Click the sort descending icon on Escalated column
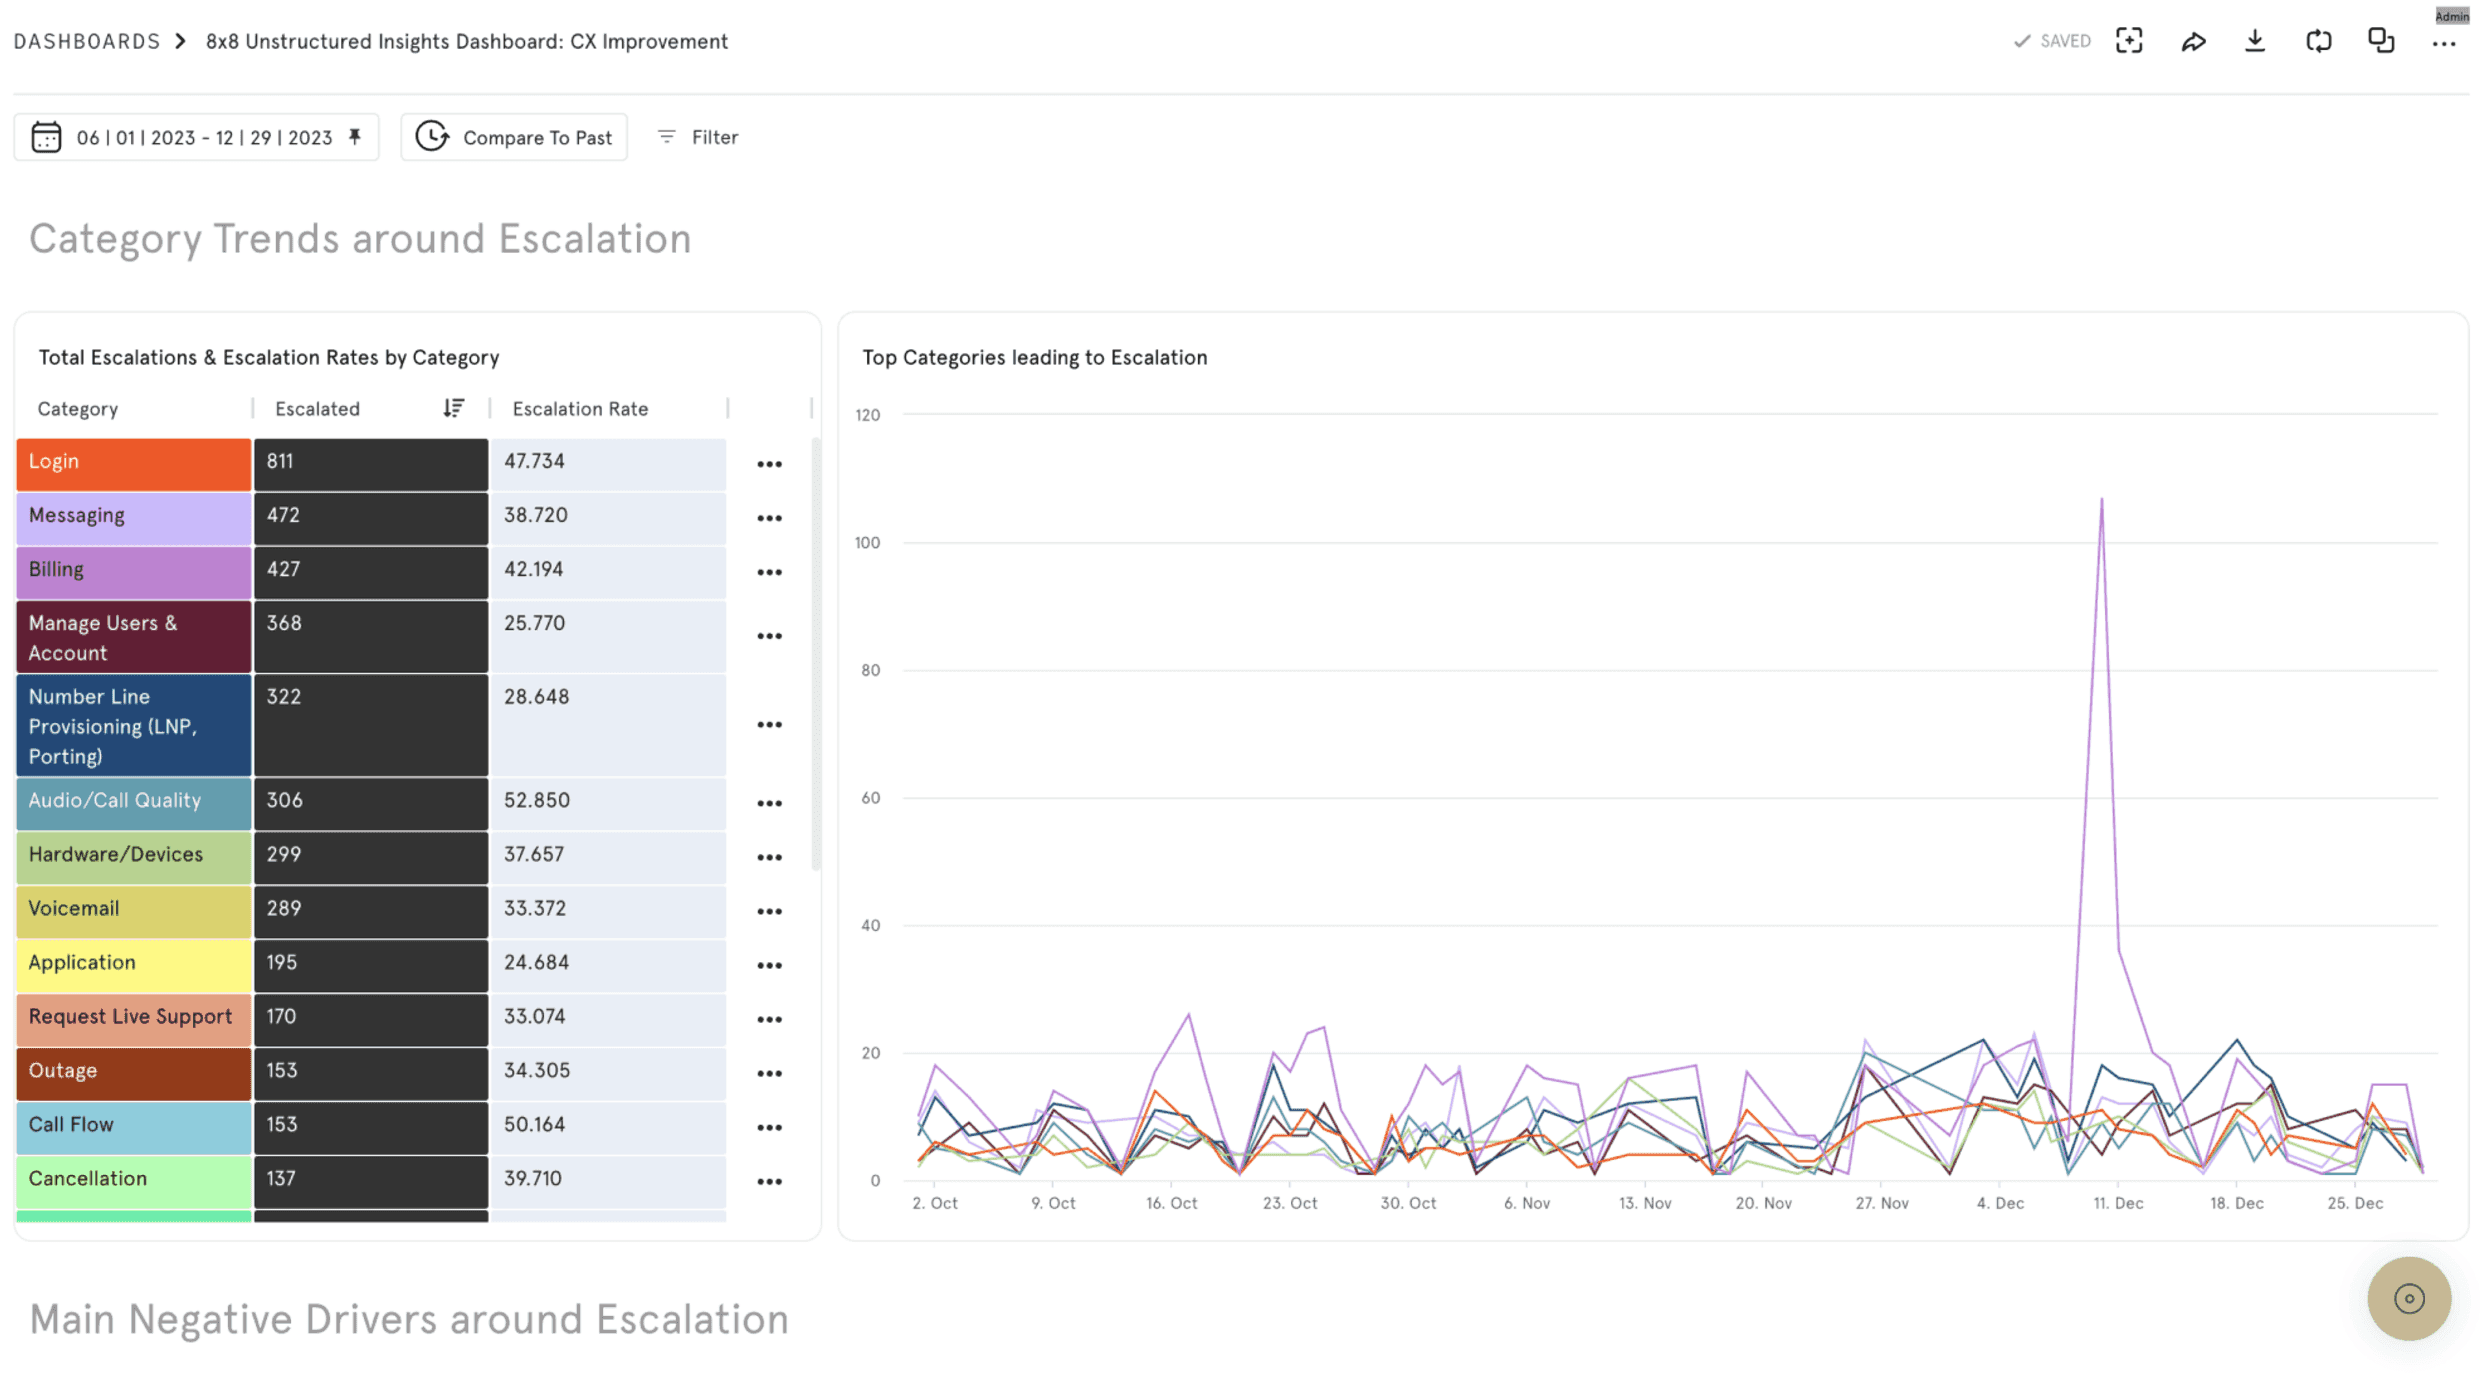Screen dimensions: 2492x1378 tap(454, 408)
